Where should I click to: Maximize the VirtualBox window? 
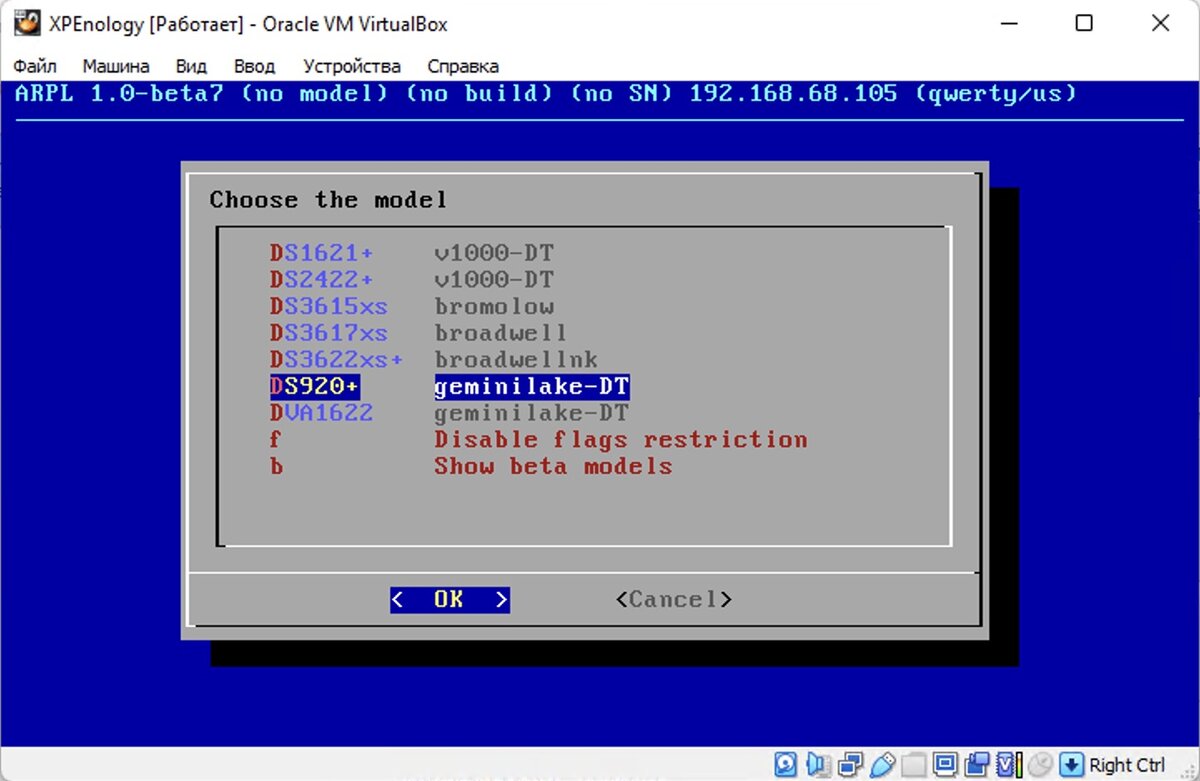coord(1084,23)
